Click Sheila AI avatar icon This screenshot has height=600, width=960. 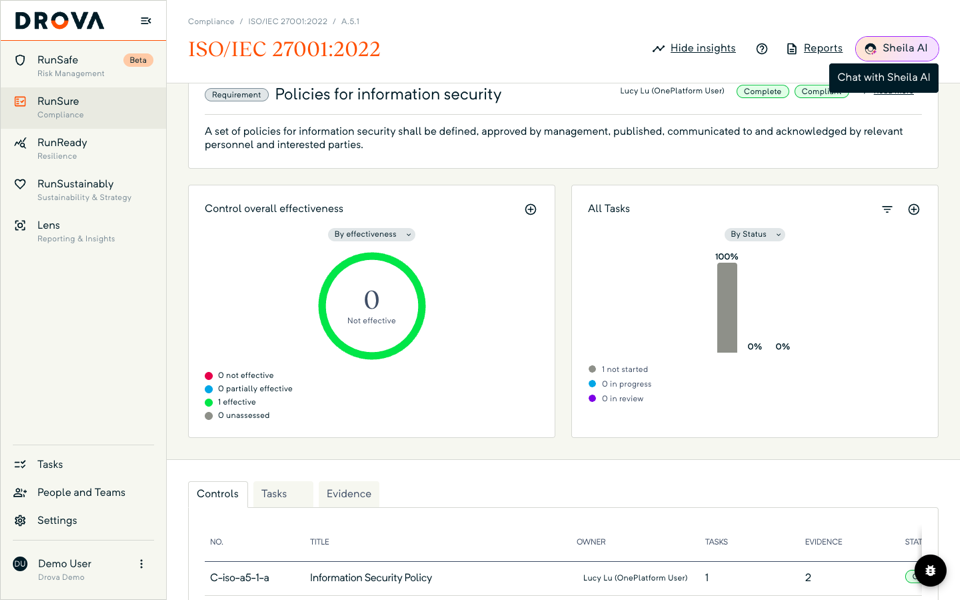(870, 49)
